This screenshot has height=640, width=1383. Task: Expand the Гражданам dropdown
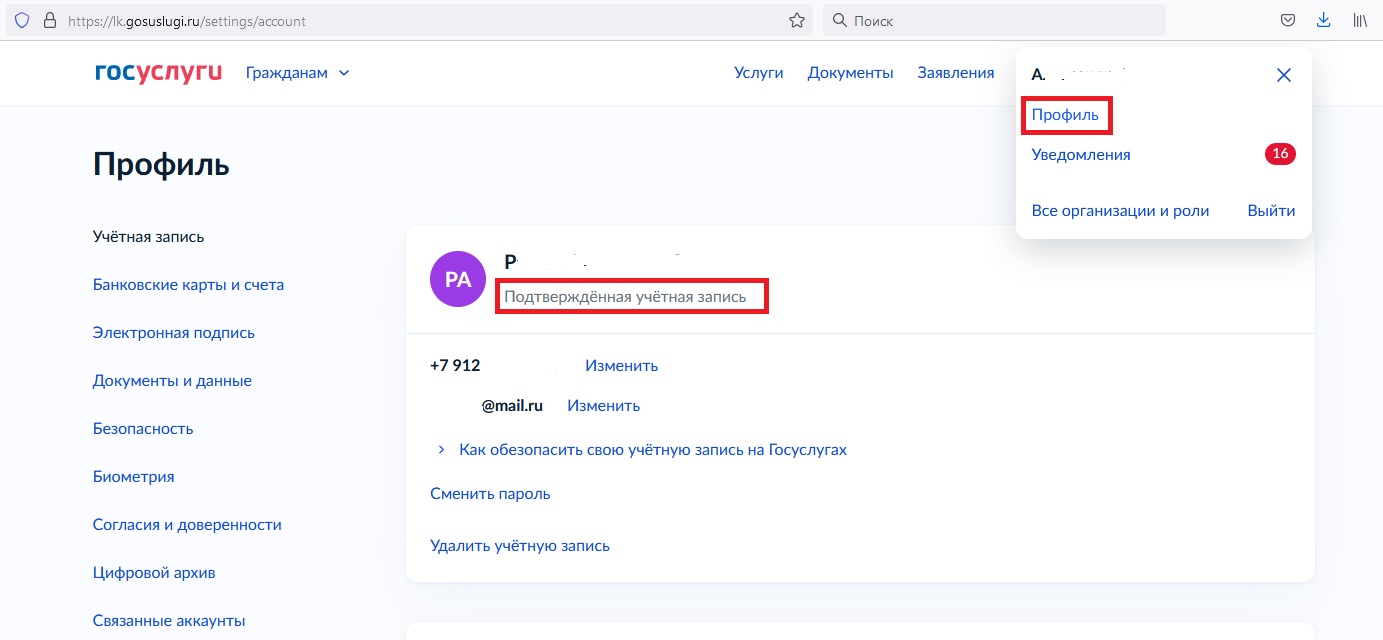(298, 72)
